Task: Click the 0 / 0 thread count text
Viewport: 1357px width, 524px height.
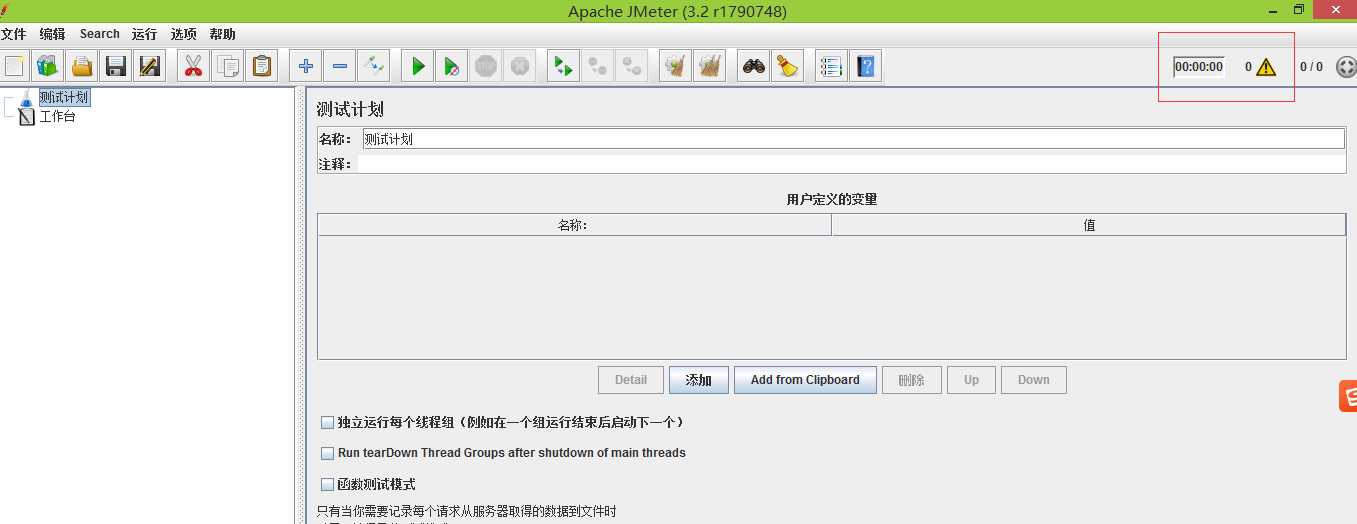Action: 1311,67
